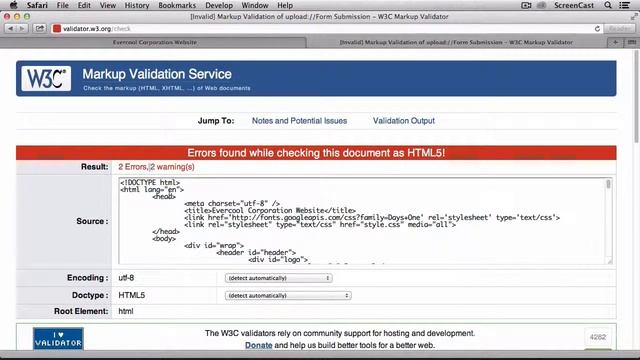Open the Edit menu
Image resolution: width=640 pixels, height=360 pixels.
(x=84, y=5)
